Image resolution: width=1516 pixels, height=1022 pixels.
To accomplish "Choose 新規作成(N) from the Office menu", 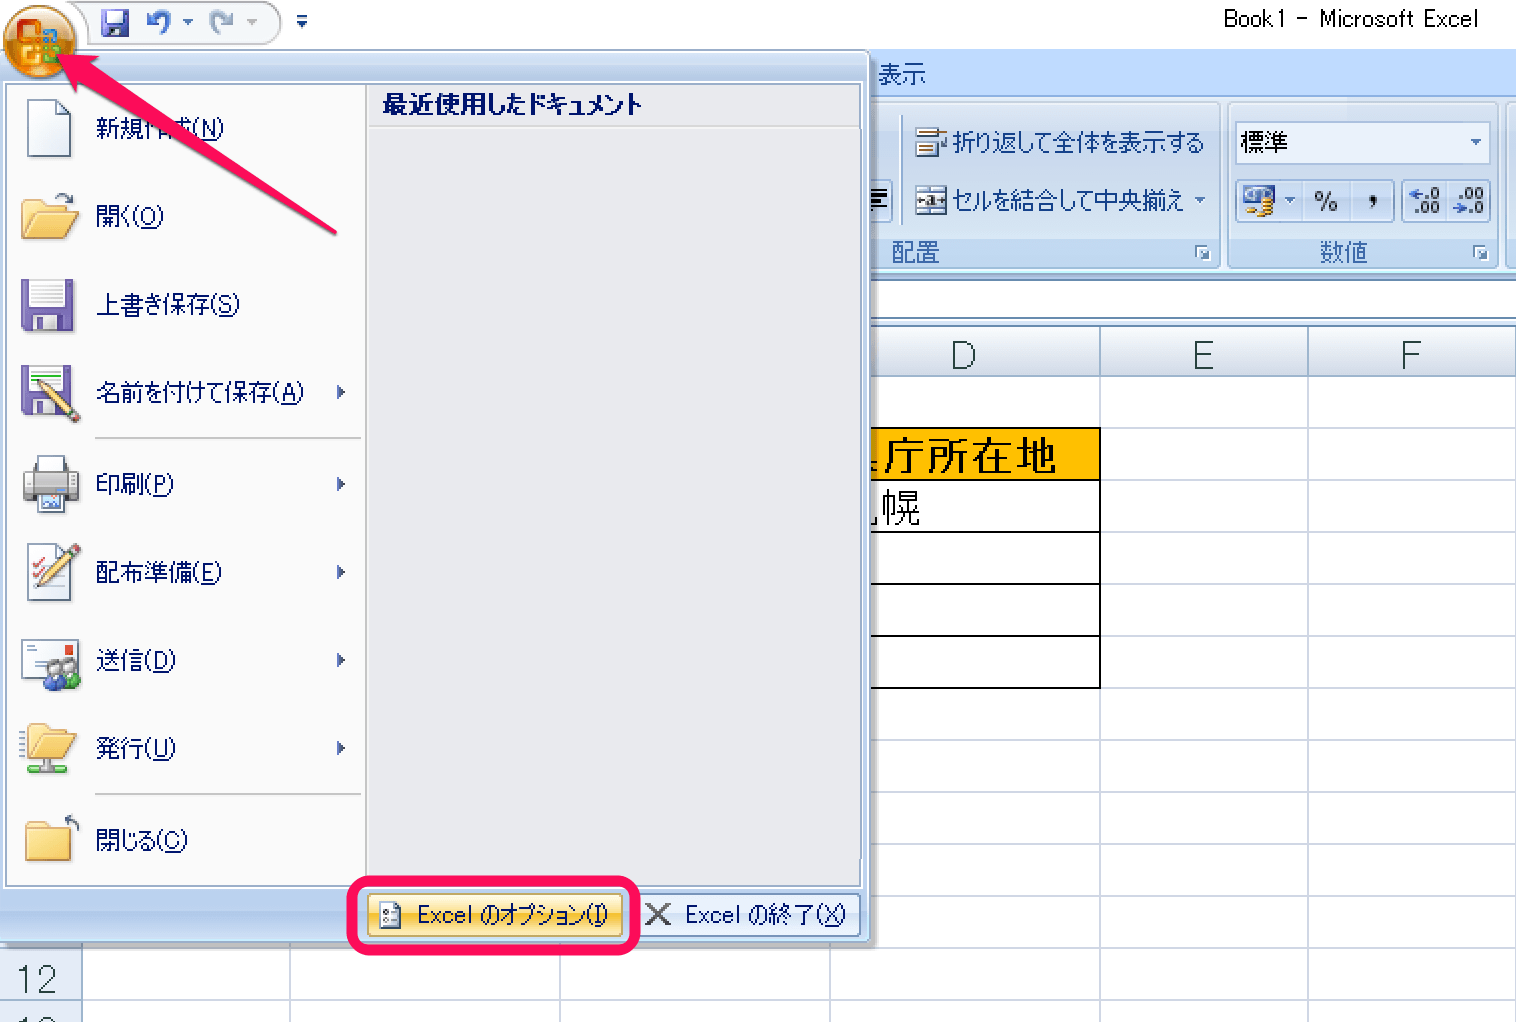I will tap(186, 128).
